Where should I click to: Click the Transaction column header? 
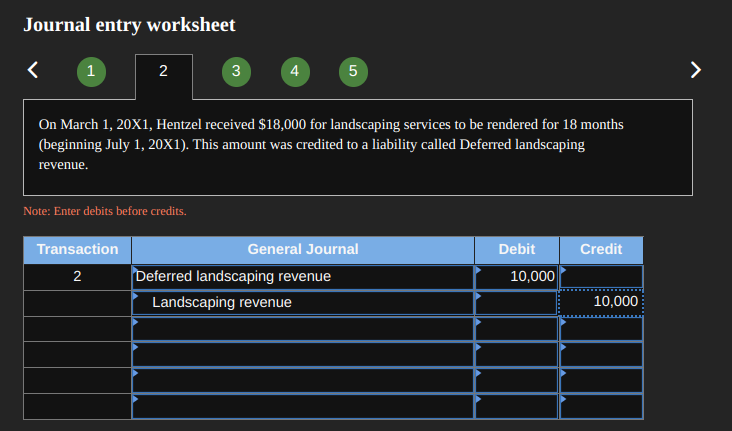click(x=77, y=250)
